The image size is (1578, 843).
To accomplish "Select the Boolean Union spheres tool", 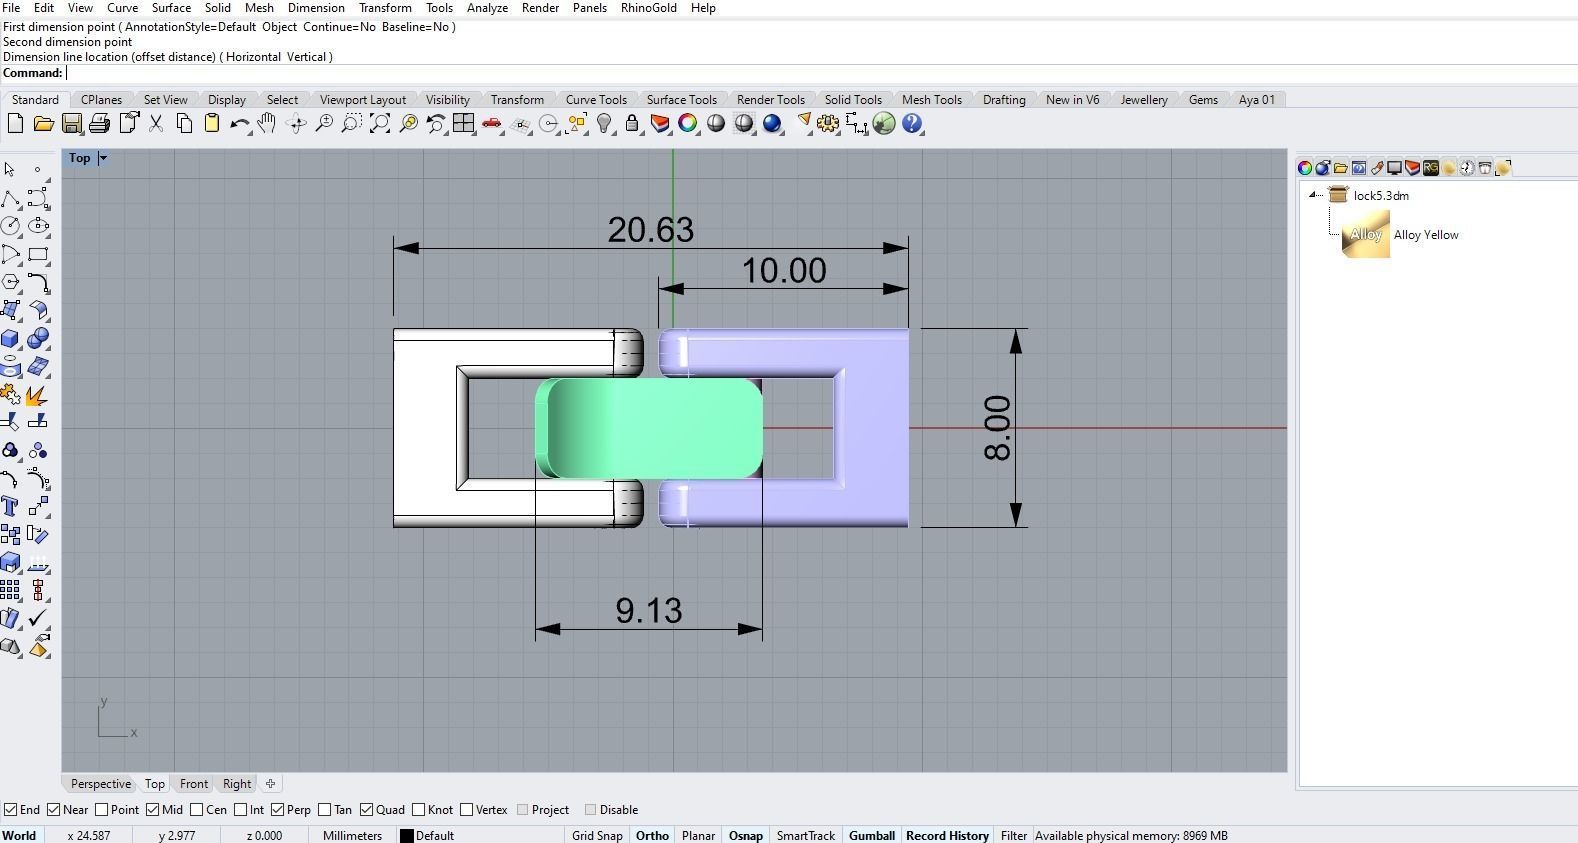I will pyautogui.click(x=38, y=338).
